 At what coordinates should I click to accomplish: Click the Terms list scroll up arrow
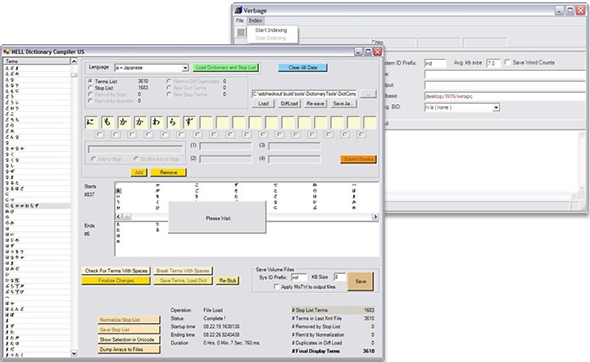tap(74, 61)
